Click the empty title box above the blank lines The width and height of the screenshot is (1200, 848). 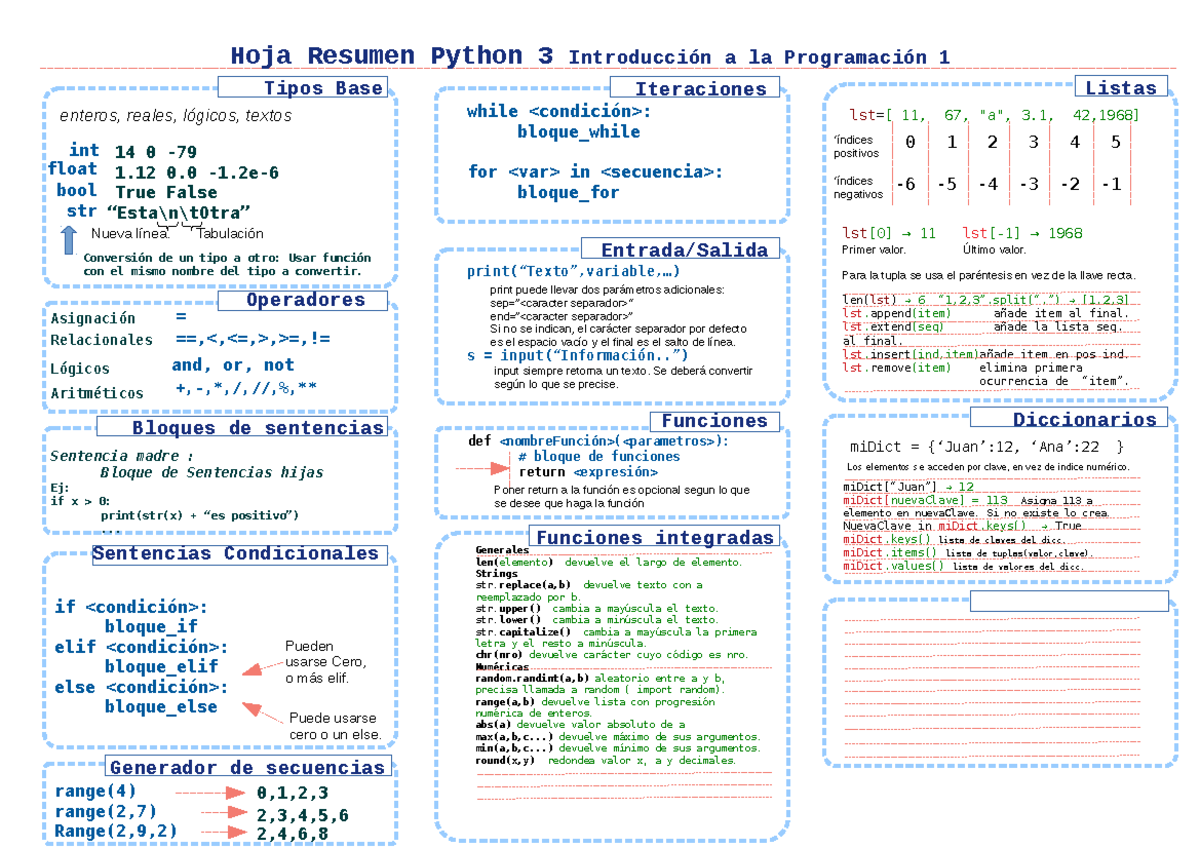1070,600
